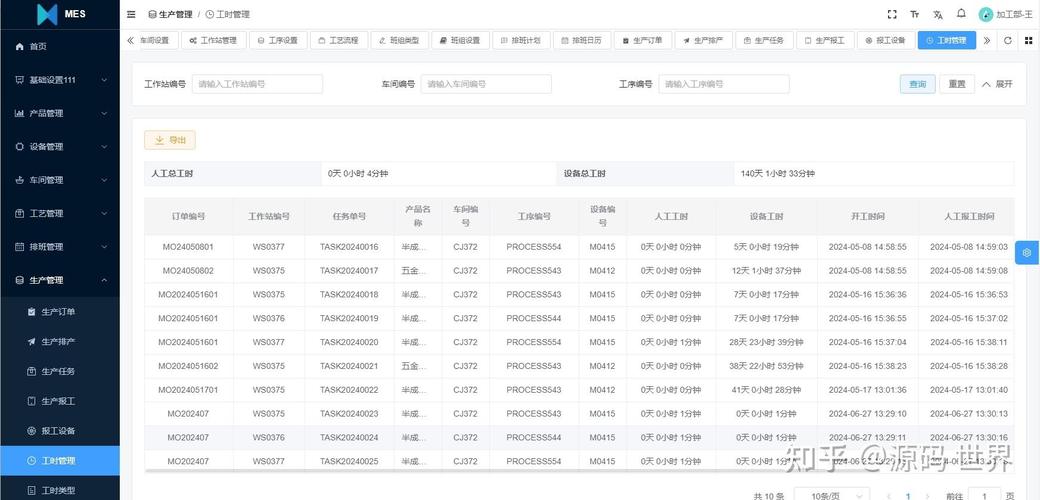The image size is (1040, 500).
Task: Click the user avatar 加工部-王
Action: [x=1006, y=14]
